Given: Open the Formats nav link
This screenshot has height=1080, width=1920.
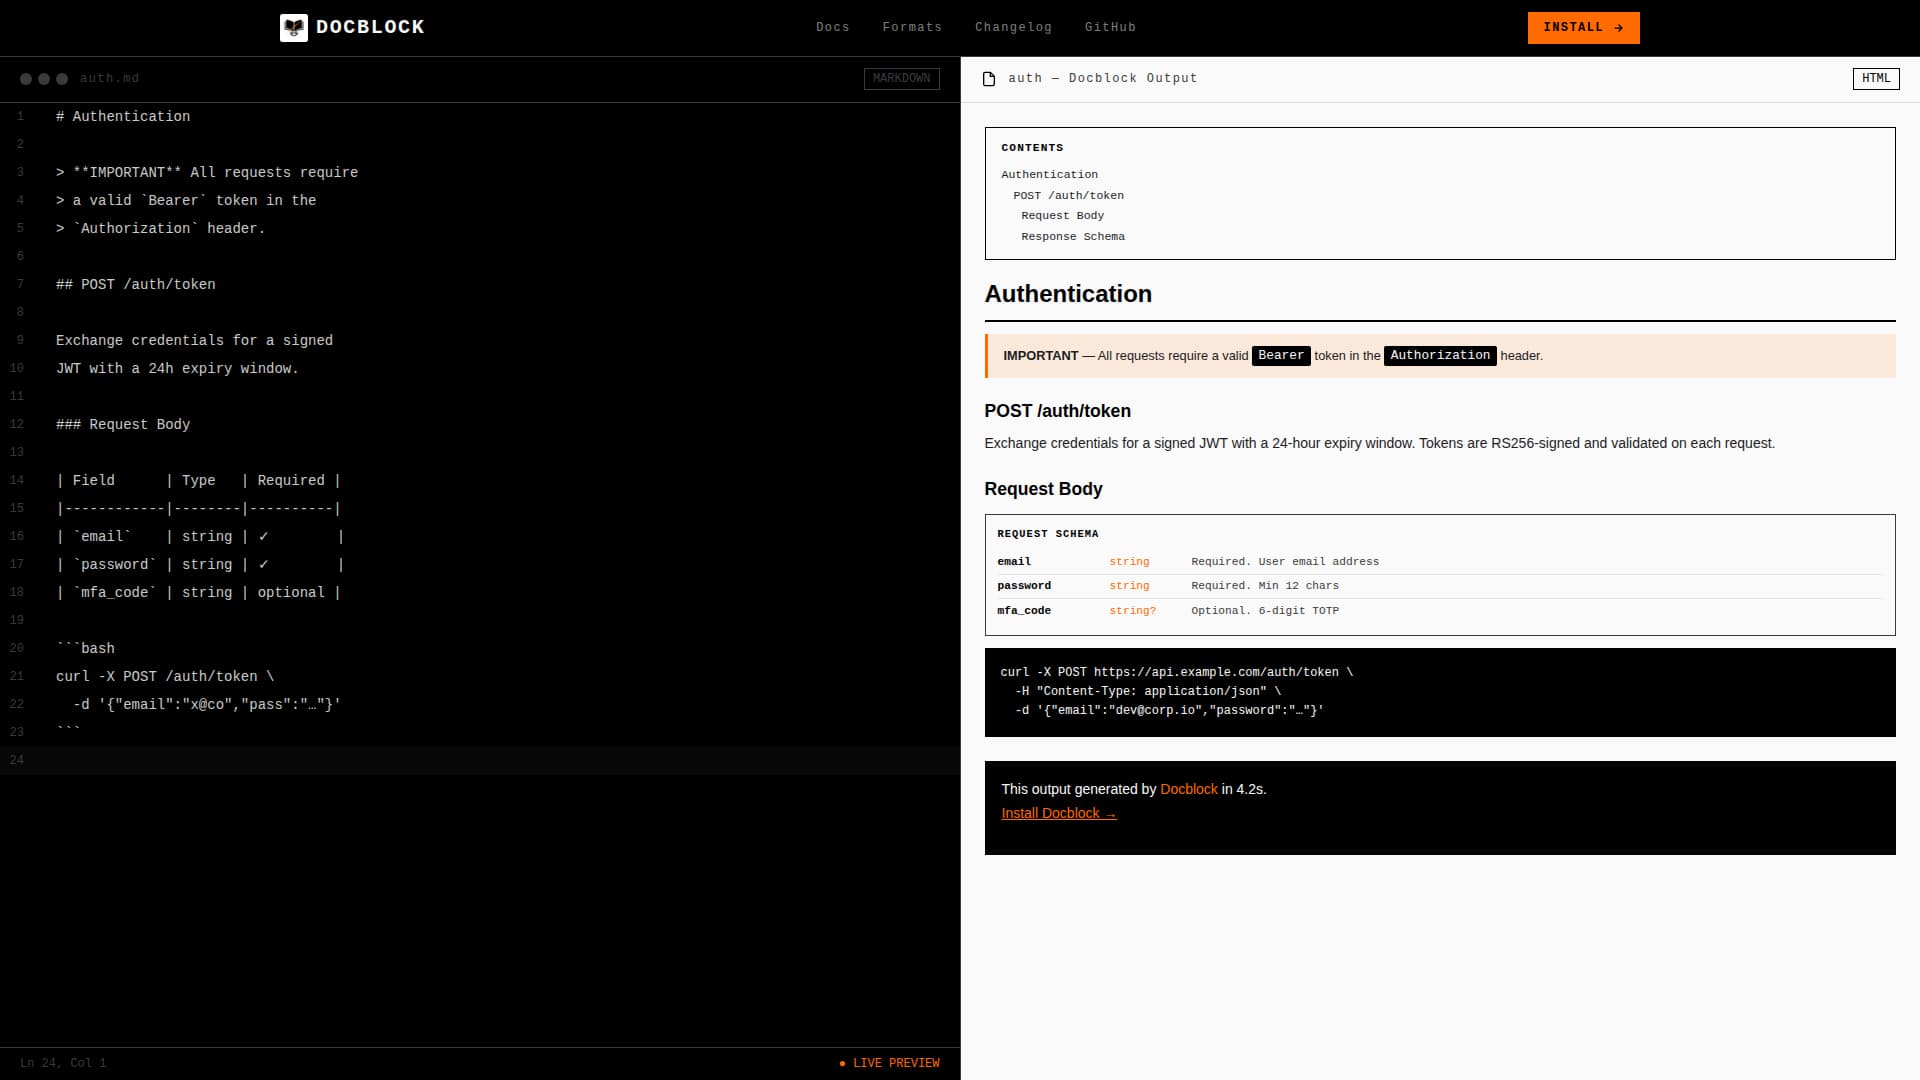Looking at the screenshot, I should tap(912, 27).
